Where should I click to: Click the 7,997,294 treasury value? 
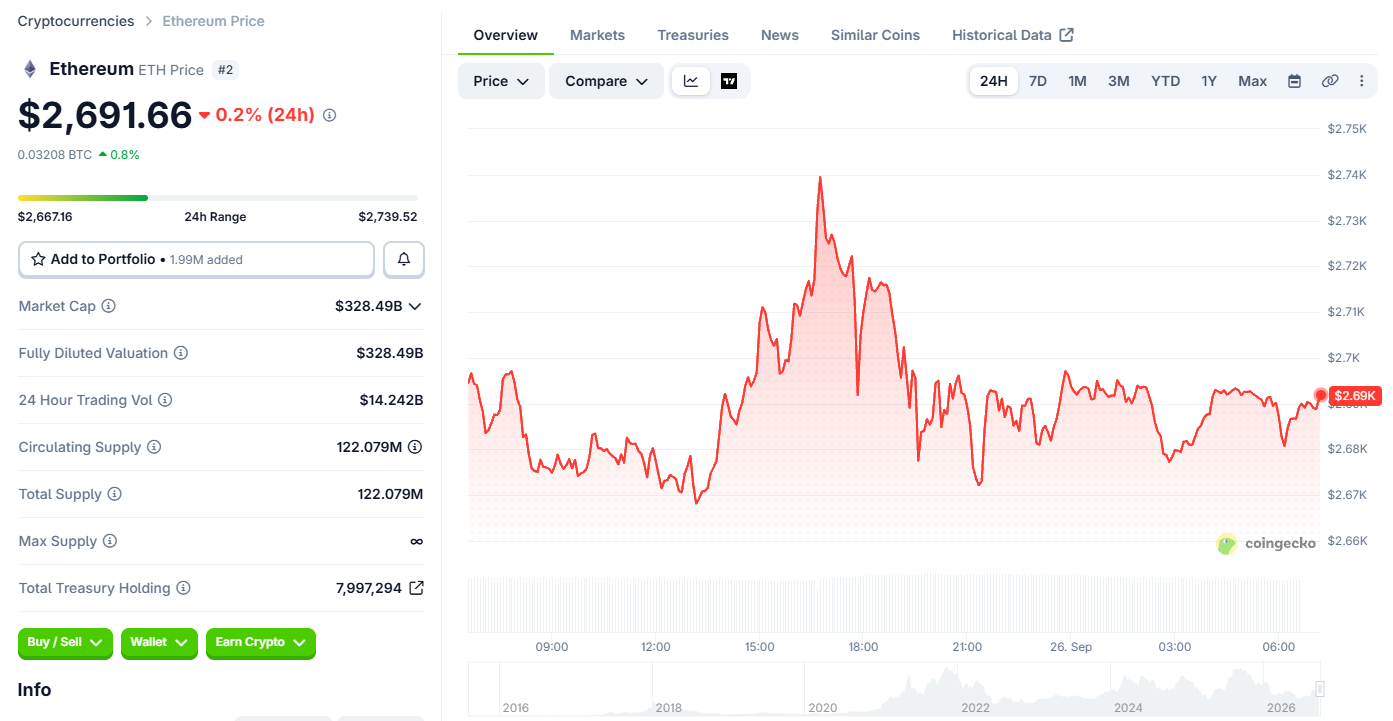click(369, 588)
